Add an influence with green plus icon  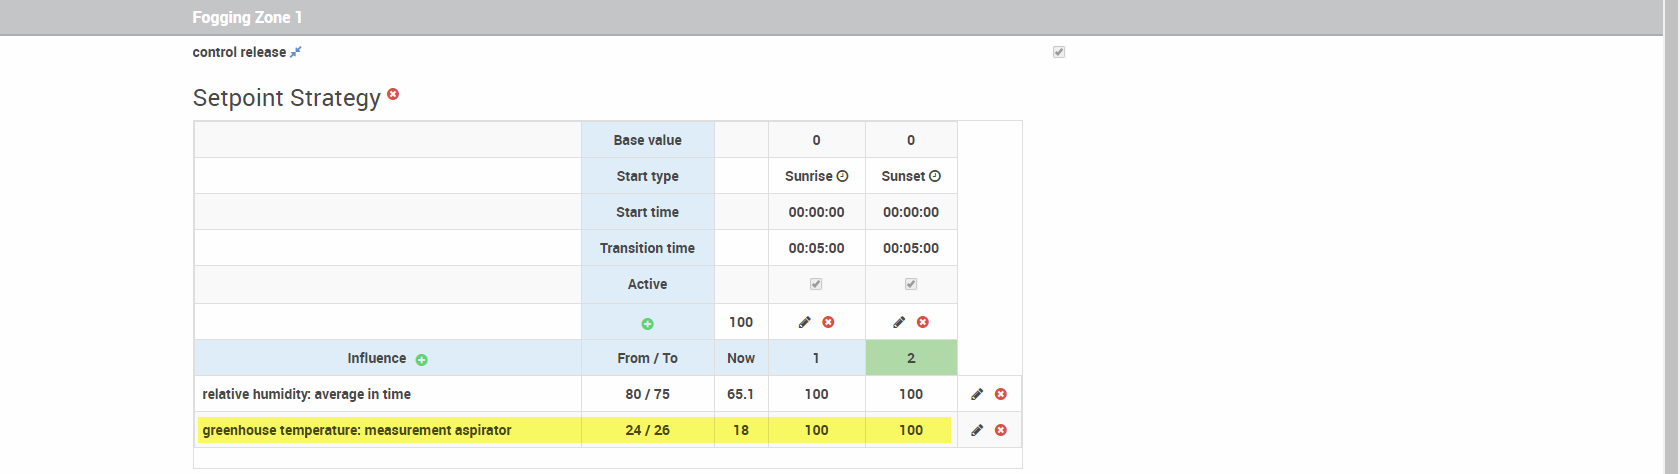coord(421,360)
